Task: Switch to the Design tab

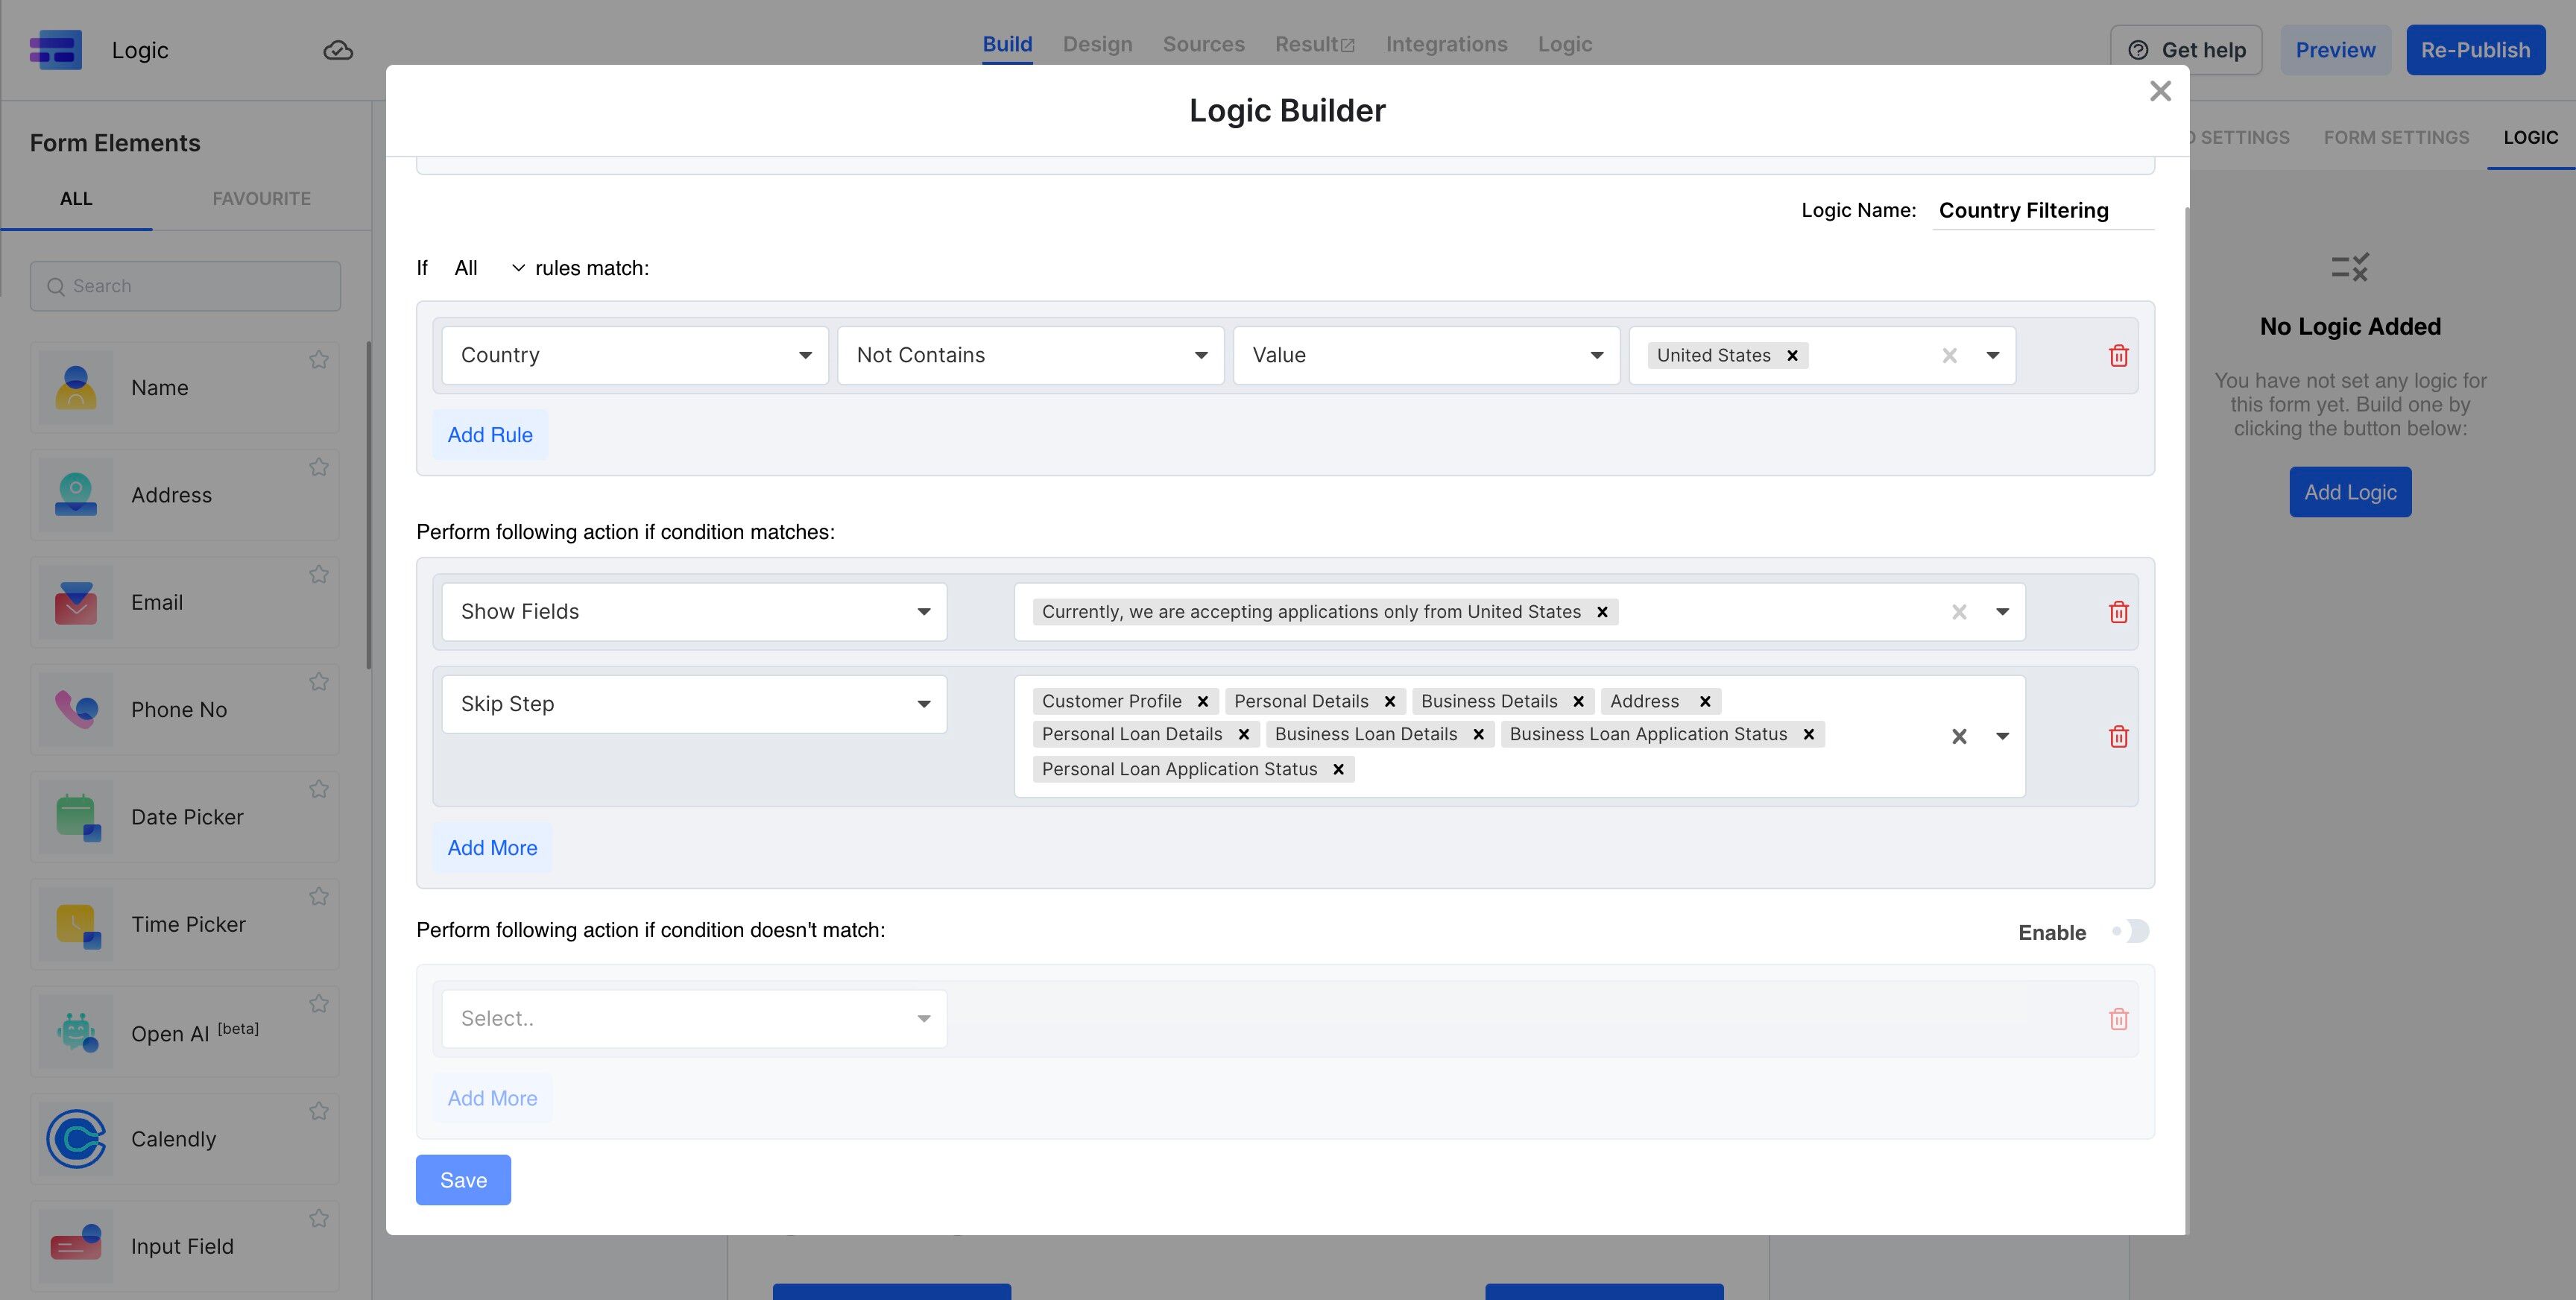Action: (x=1097, y=44)
